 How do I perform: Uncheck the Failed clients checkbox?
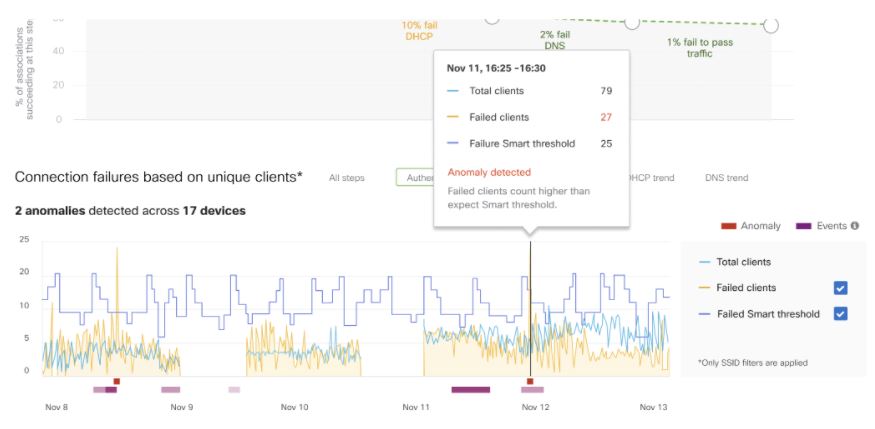pos(841,288)
